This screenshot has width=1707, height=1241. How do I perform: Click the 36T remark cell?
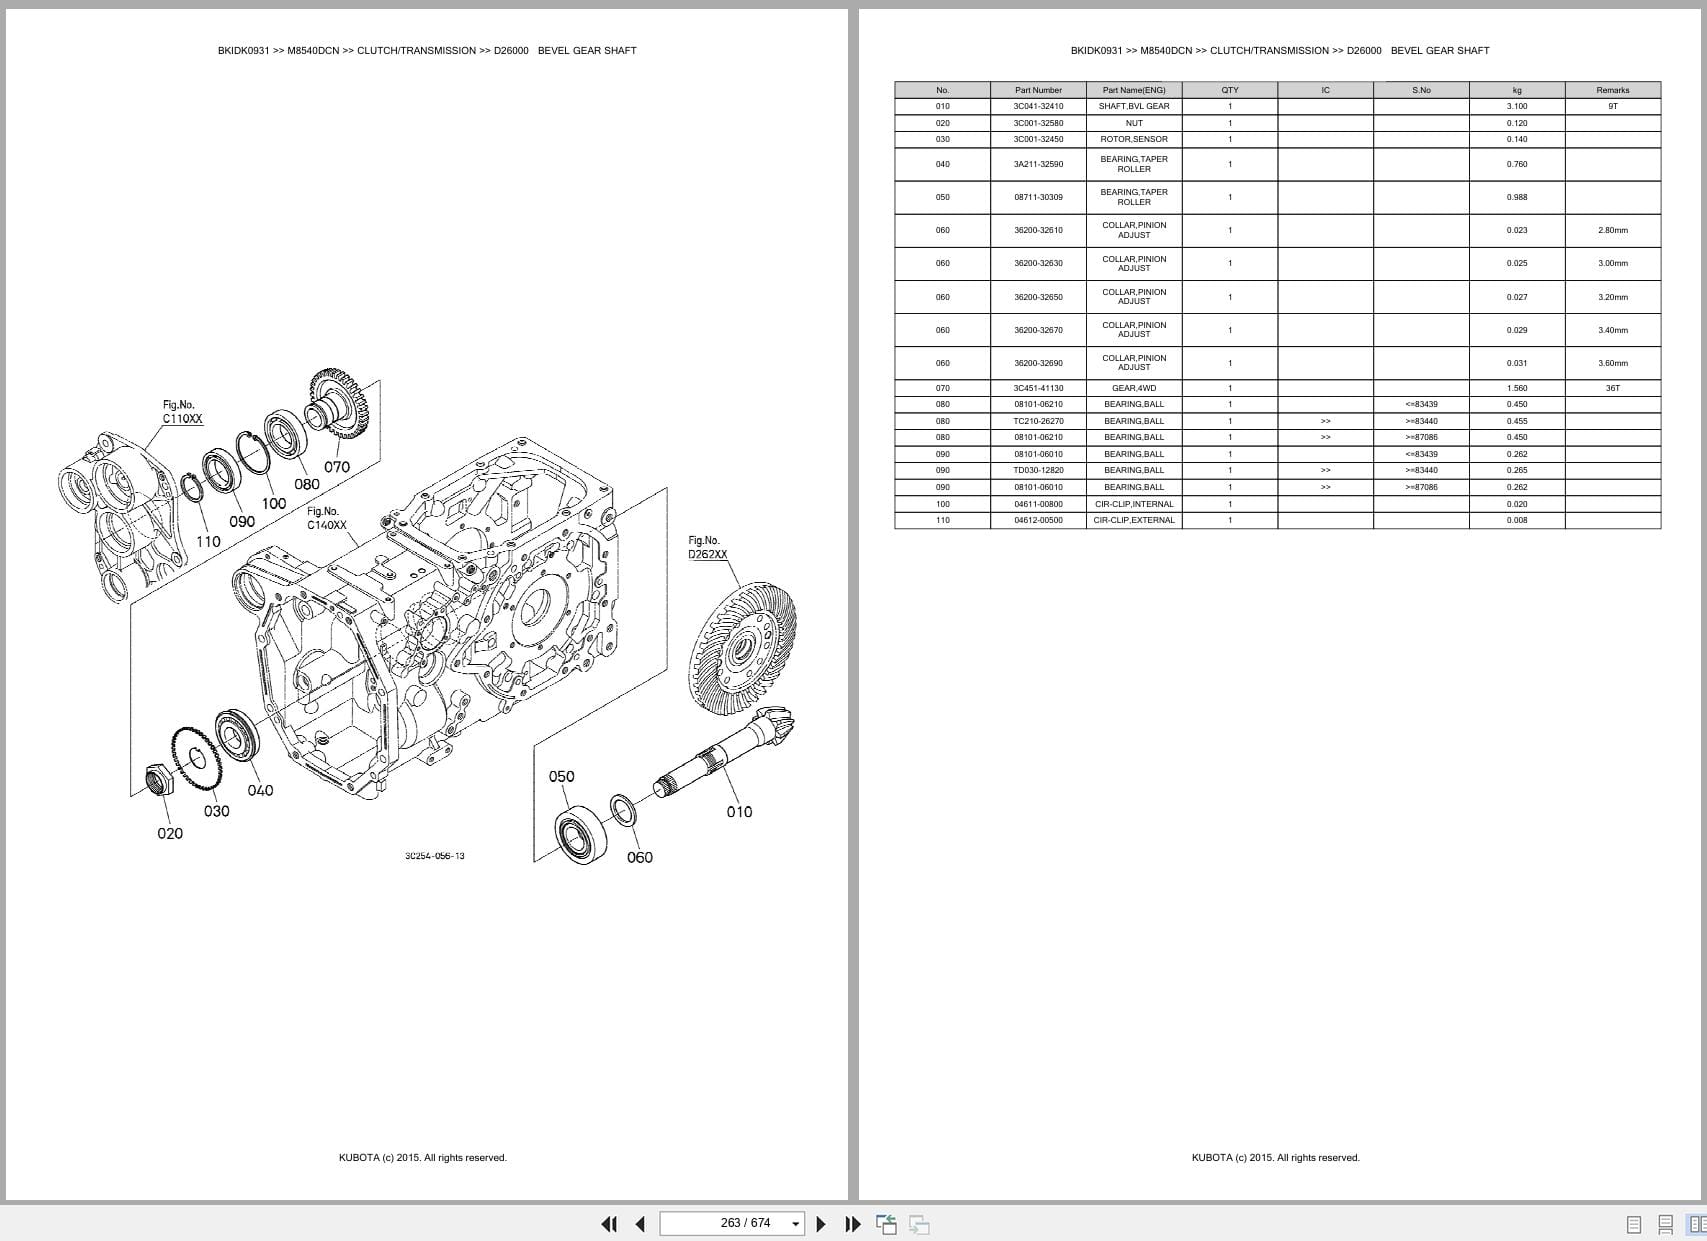click(x=1612, y=388)
